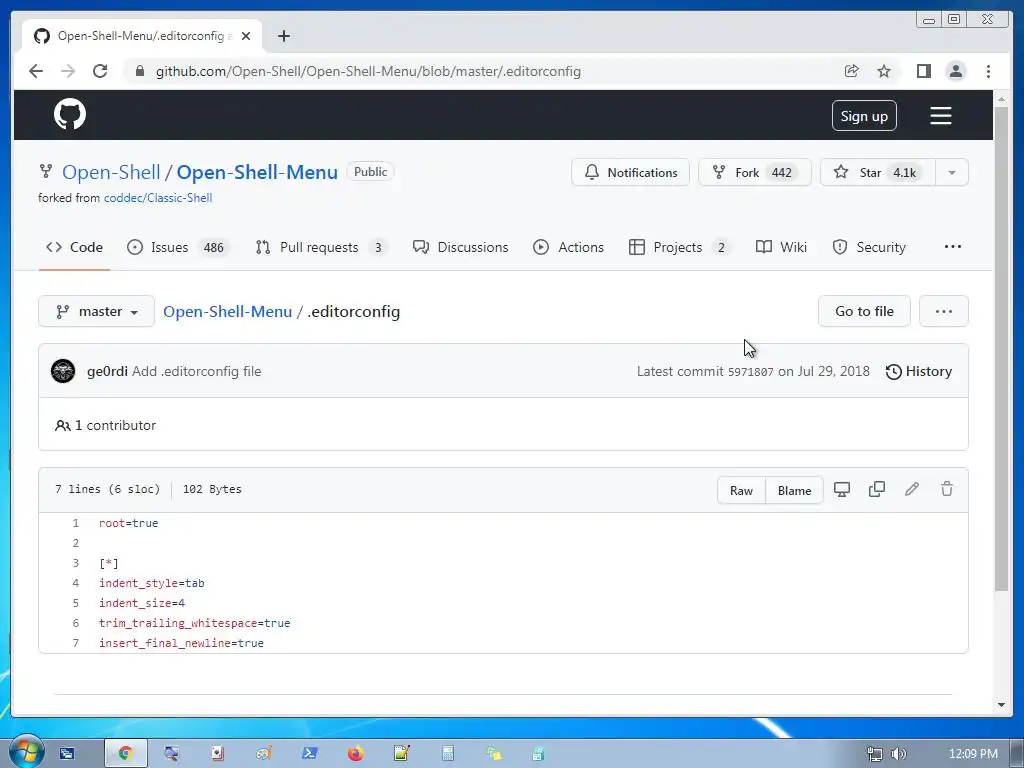Open the Pull requests tab

(321, 248)
